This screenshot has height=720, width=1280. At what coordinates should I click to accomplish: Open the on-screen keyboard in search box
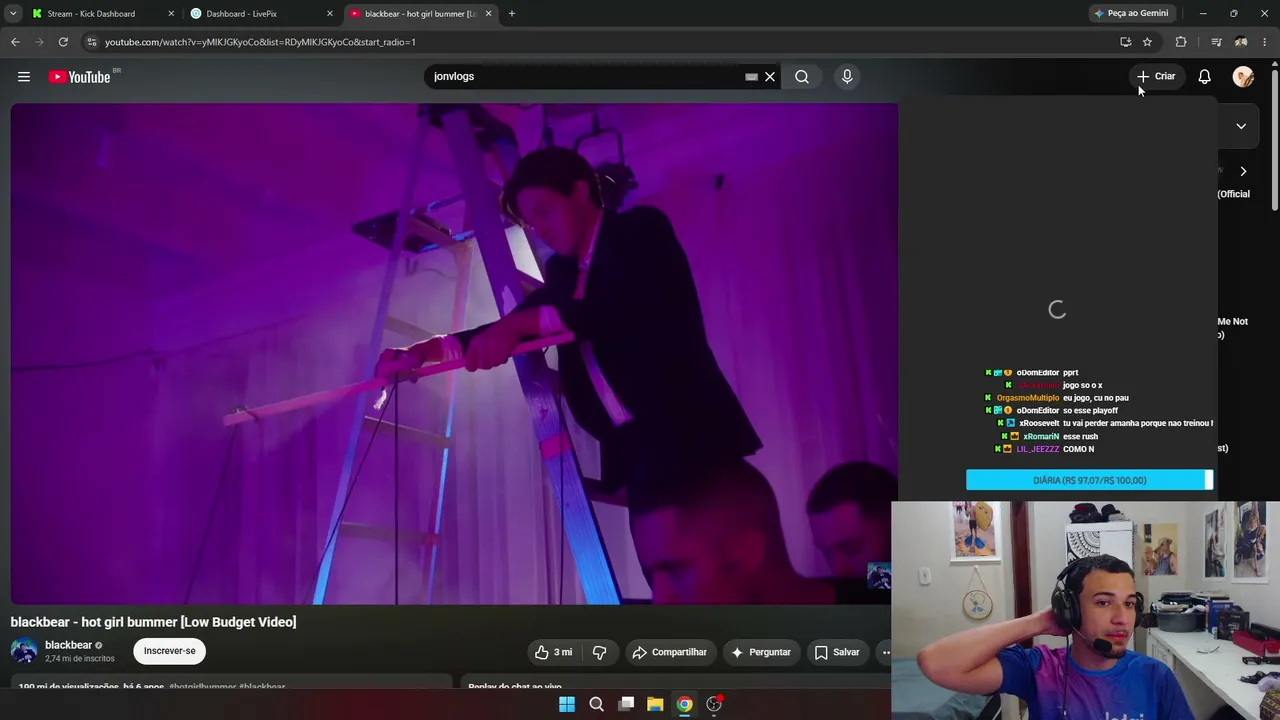(x=751, y=77)
